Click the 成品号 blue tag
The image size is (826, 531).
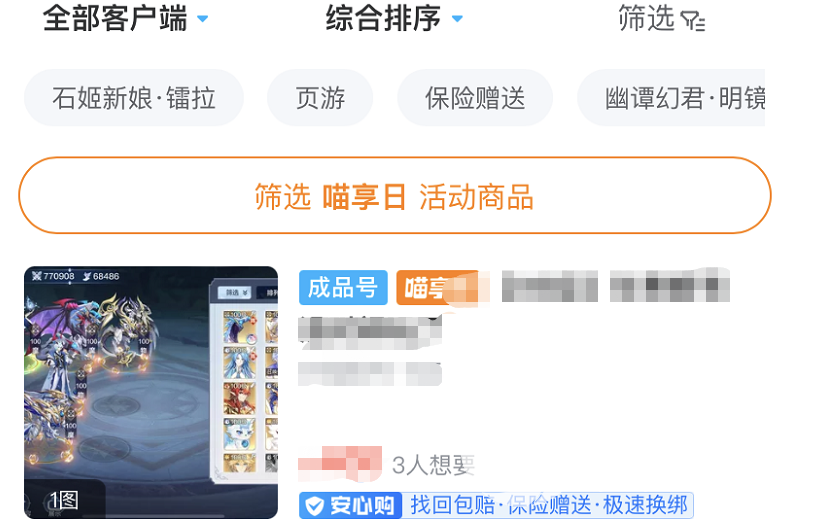click(343, 288)
